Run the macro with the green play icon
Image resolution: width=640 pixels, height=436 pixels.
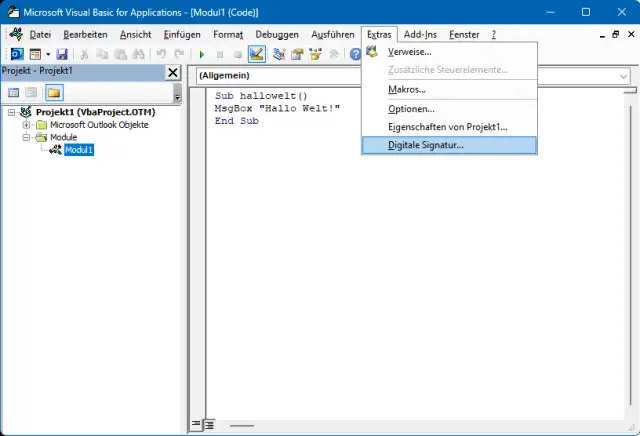click(x=202, y=53)
